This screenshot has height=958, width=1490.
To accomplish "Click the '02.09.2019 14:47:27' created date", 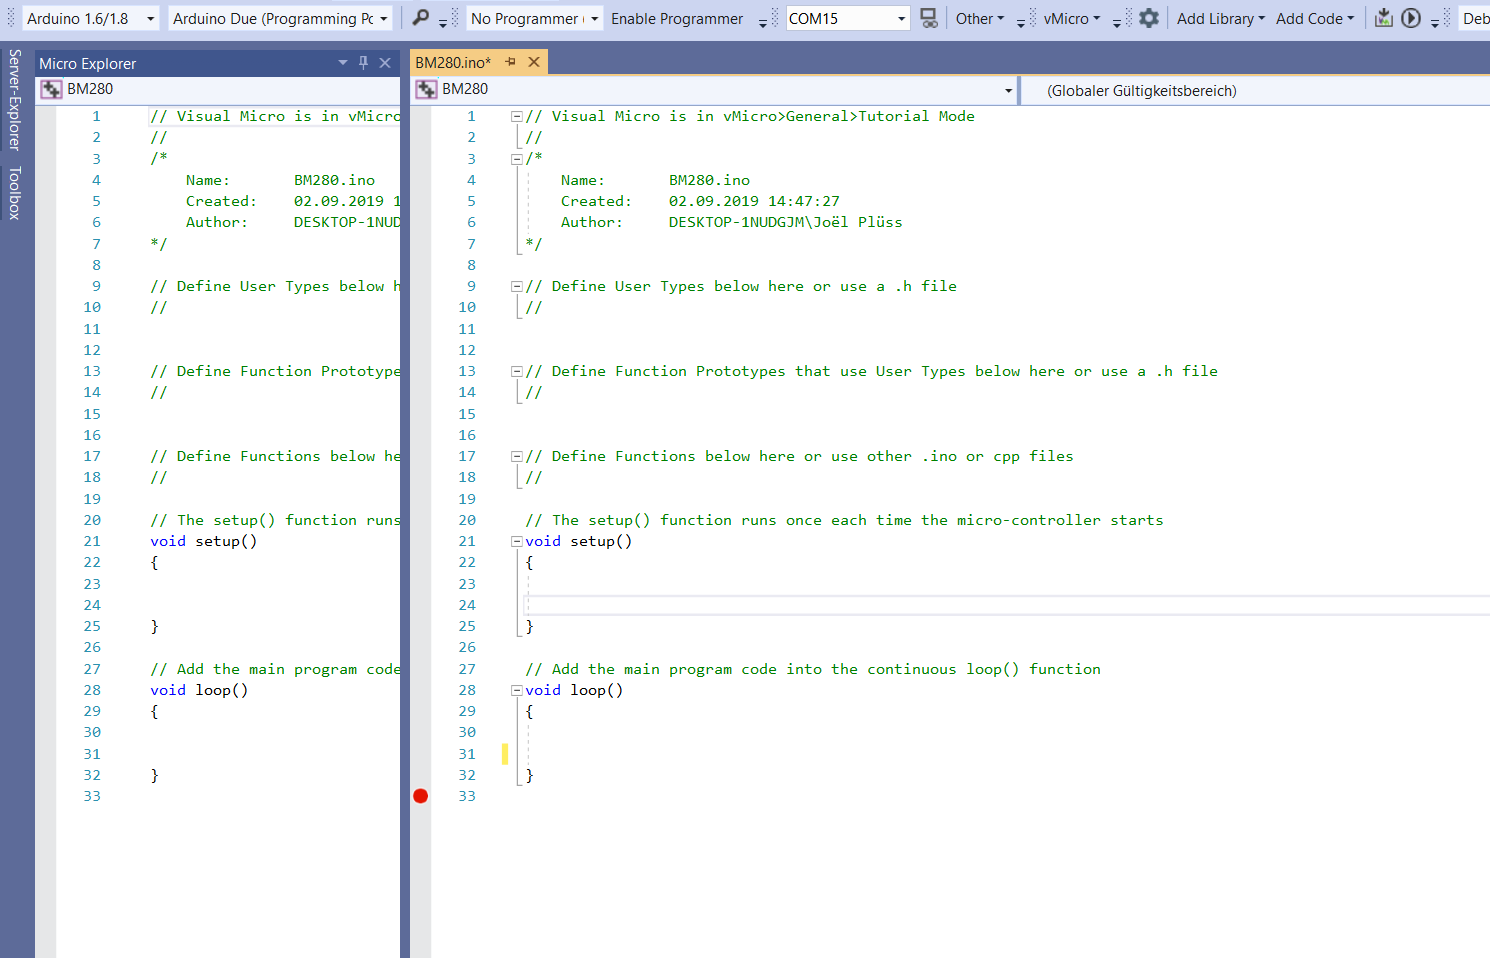I will coord(754,201).
